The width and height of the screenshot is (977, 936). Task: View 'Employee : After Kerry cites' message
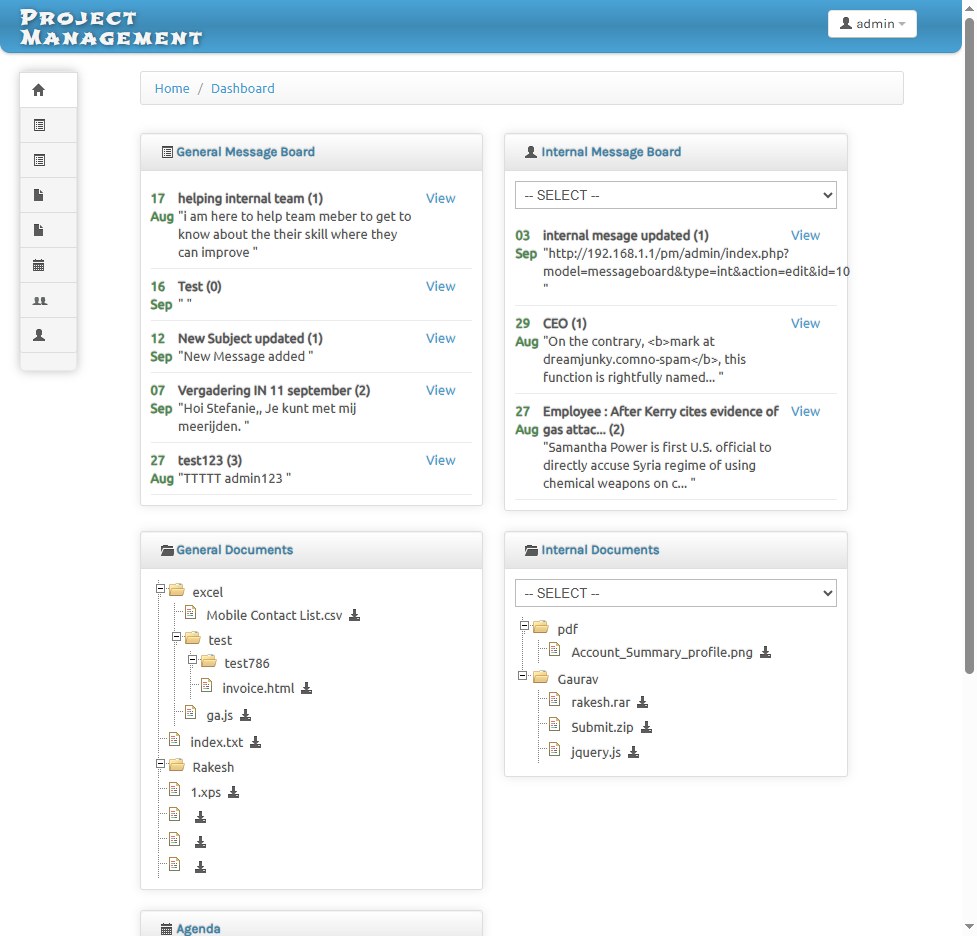[x=805, y=411]
